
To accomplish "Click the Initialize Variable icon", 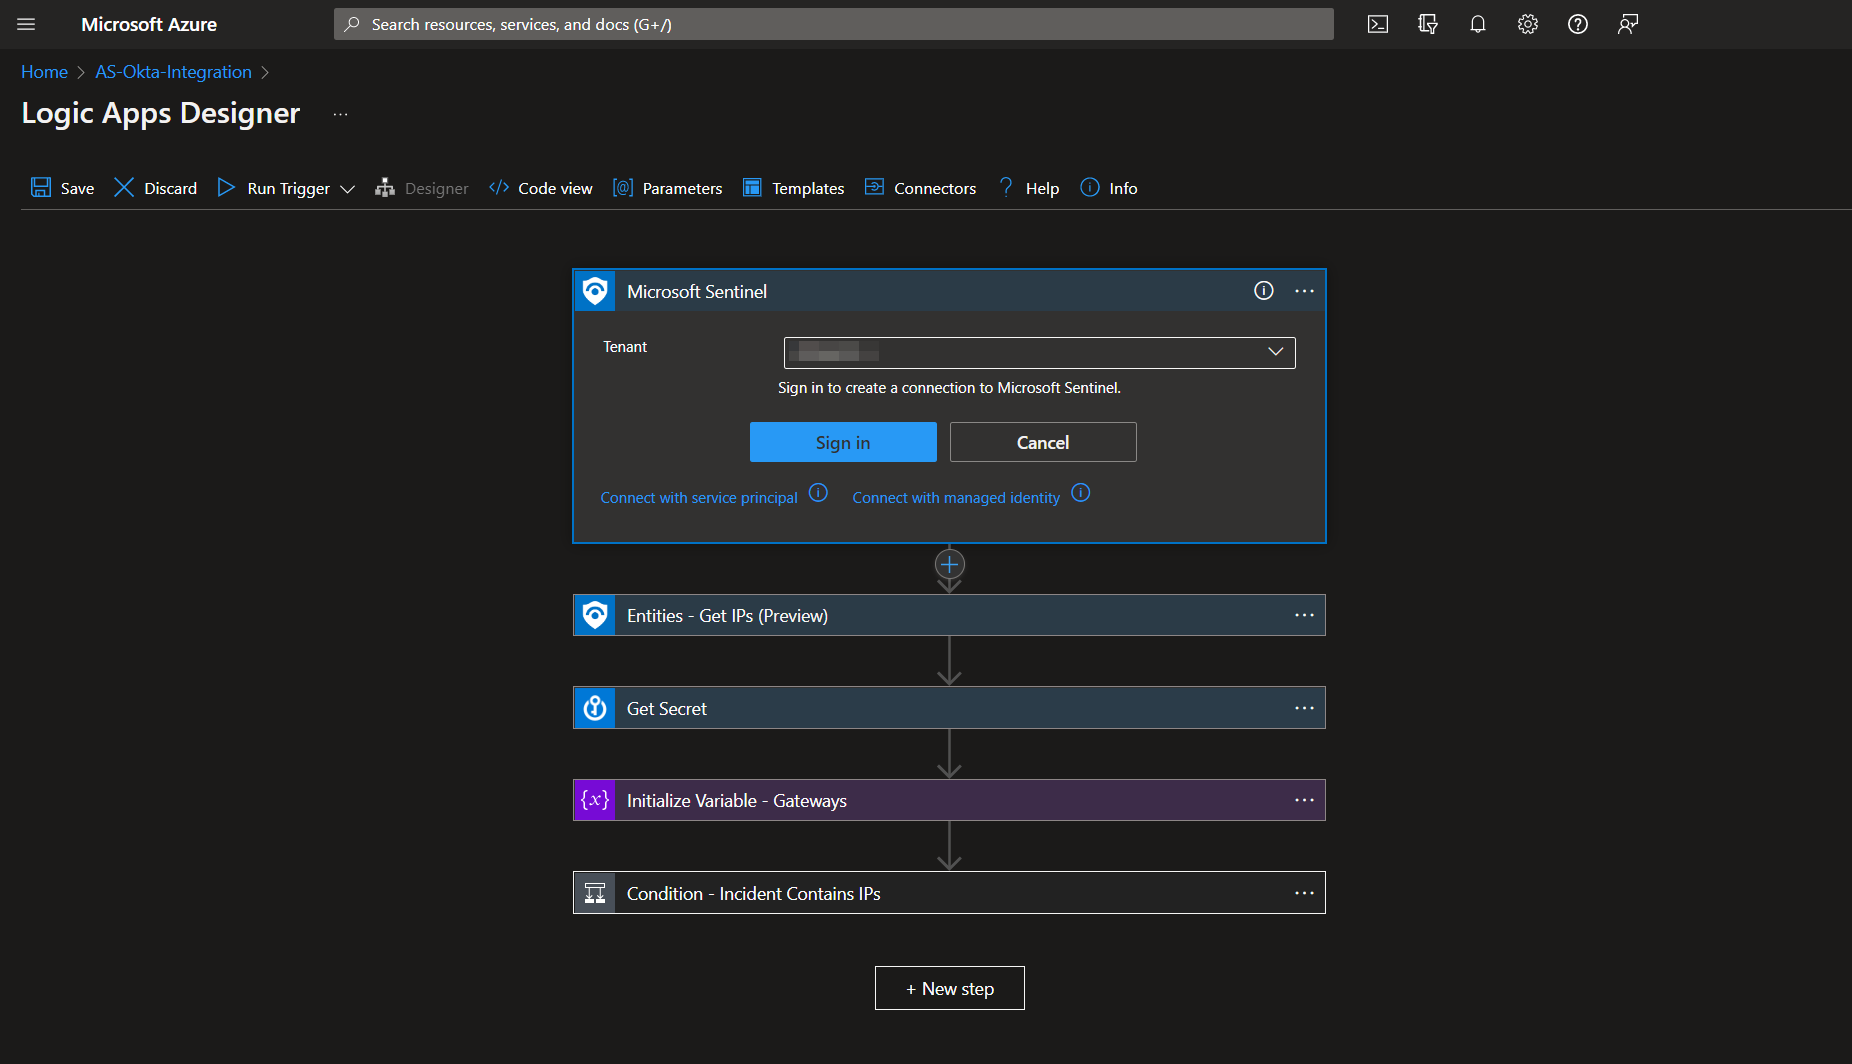I will pyautogui.click(x=595, y=800).
